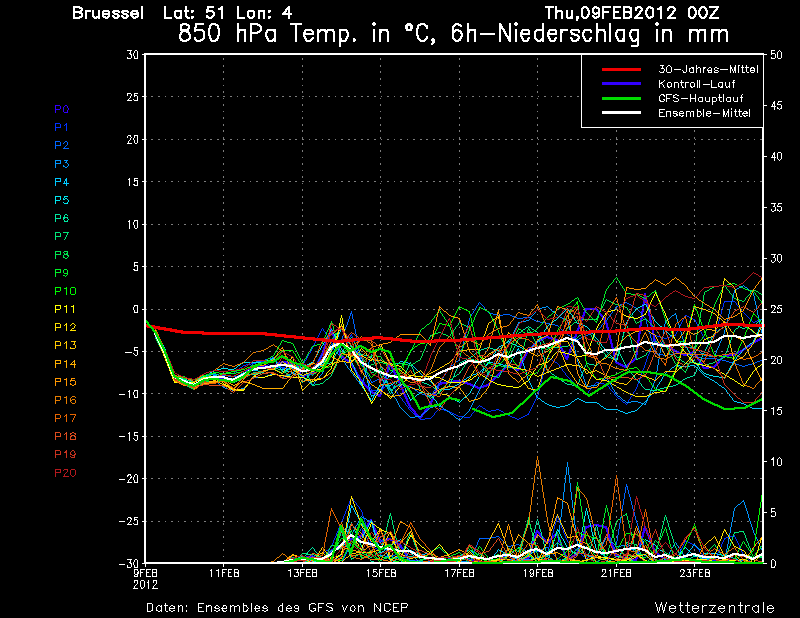The height and width of the screenshot is (618, 800).
Task: Click the 50 precipitation axis label
Action: point(776,55)
